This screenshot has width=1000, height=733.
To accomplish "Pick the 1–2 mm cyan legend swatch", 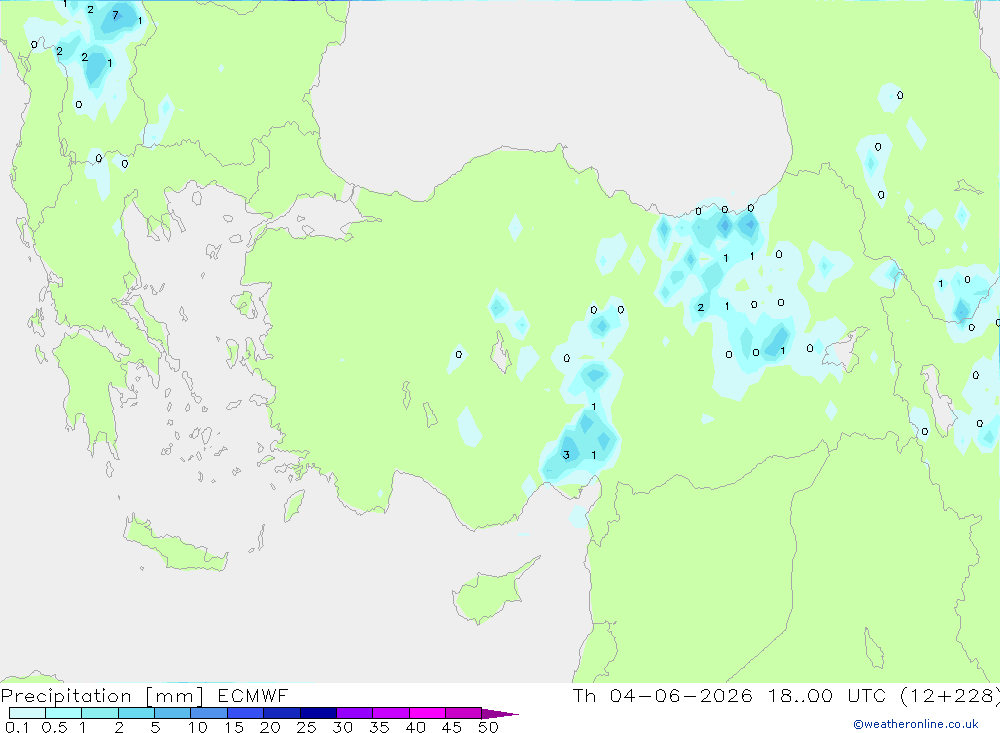I will tap(99, 713).
